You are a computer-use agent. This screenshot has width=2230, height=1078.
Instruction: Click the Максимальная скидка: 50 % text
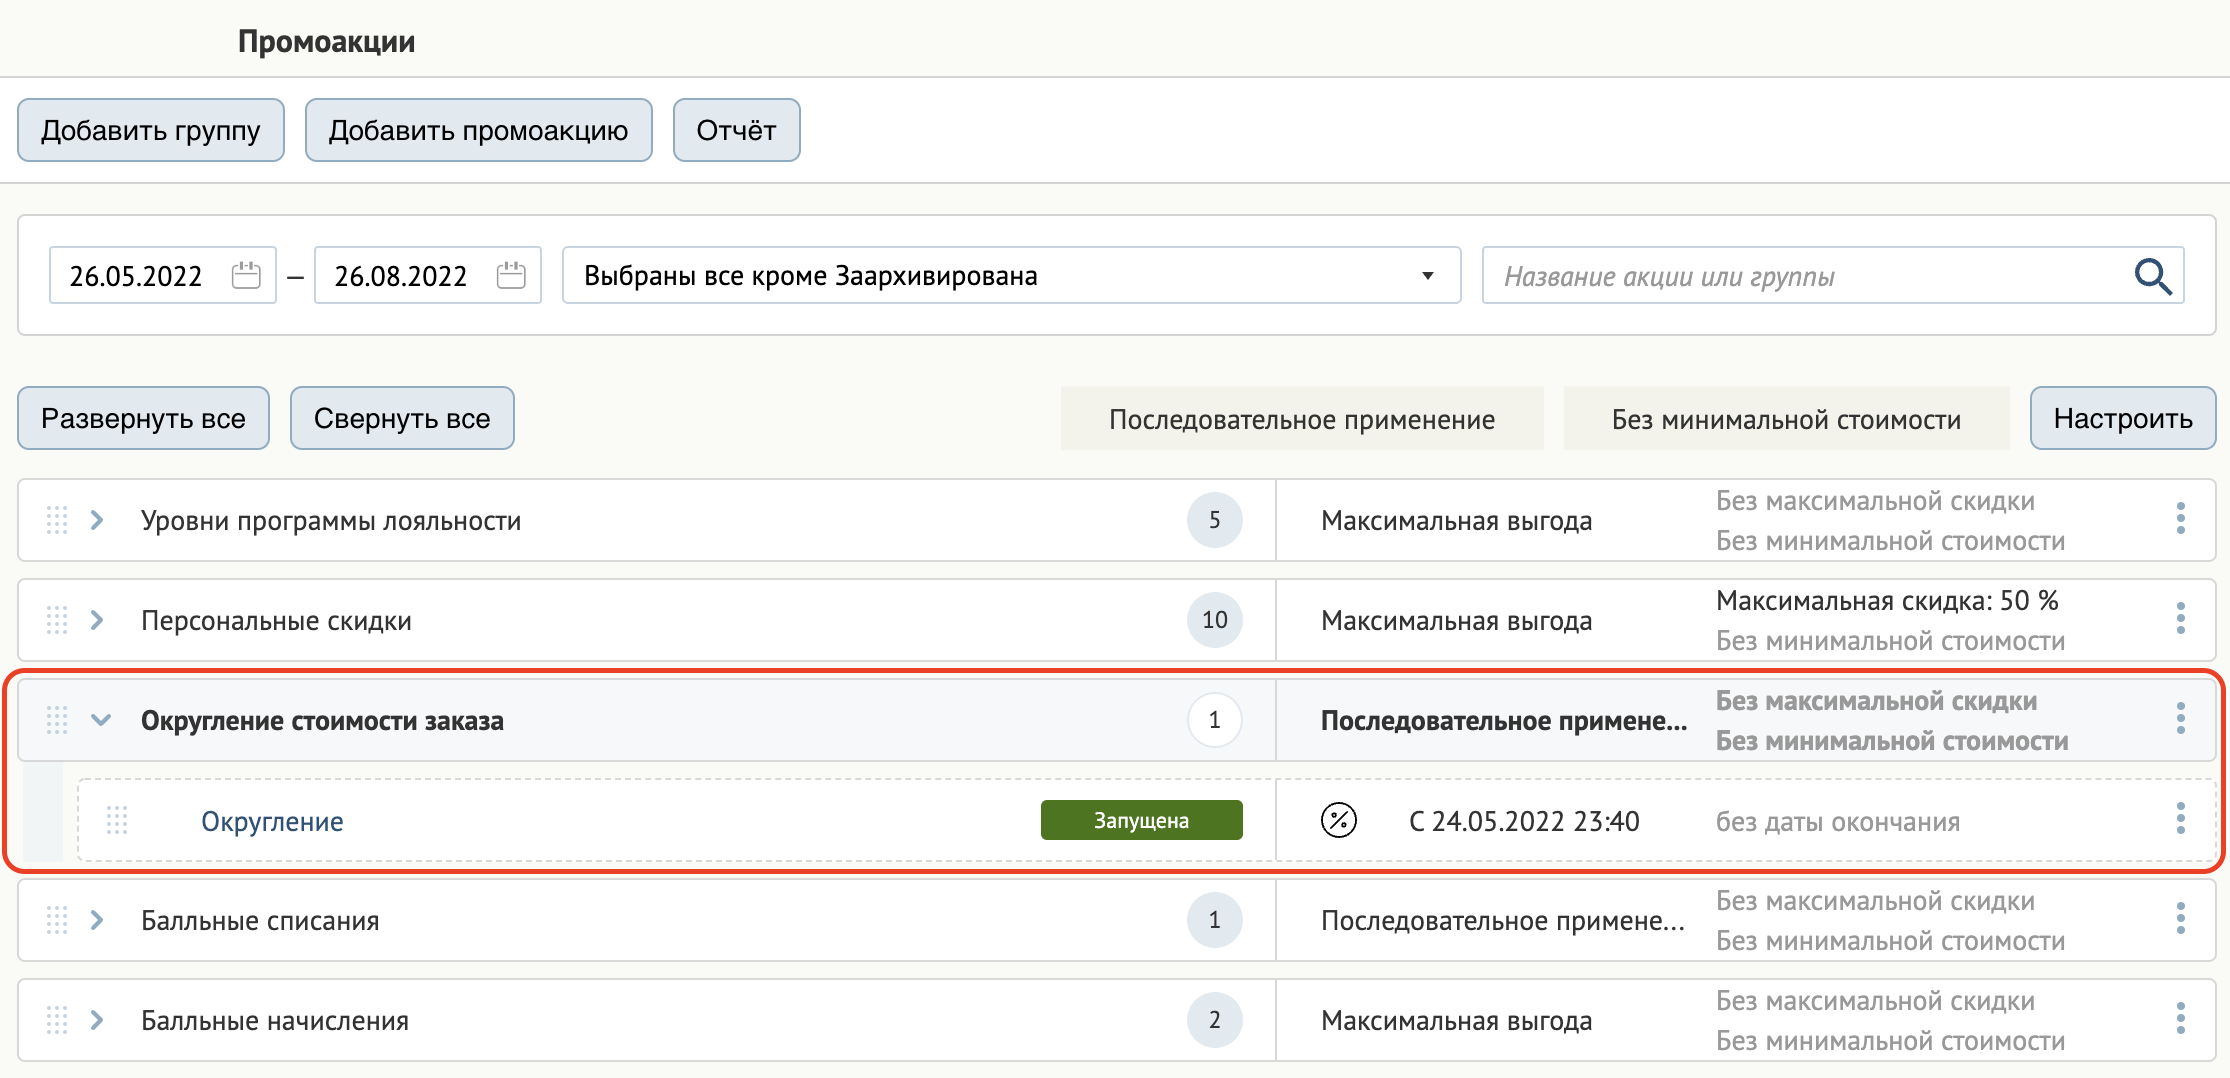tap(1887, 600)
